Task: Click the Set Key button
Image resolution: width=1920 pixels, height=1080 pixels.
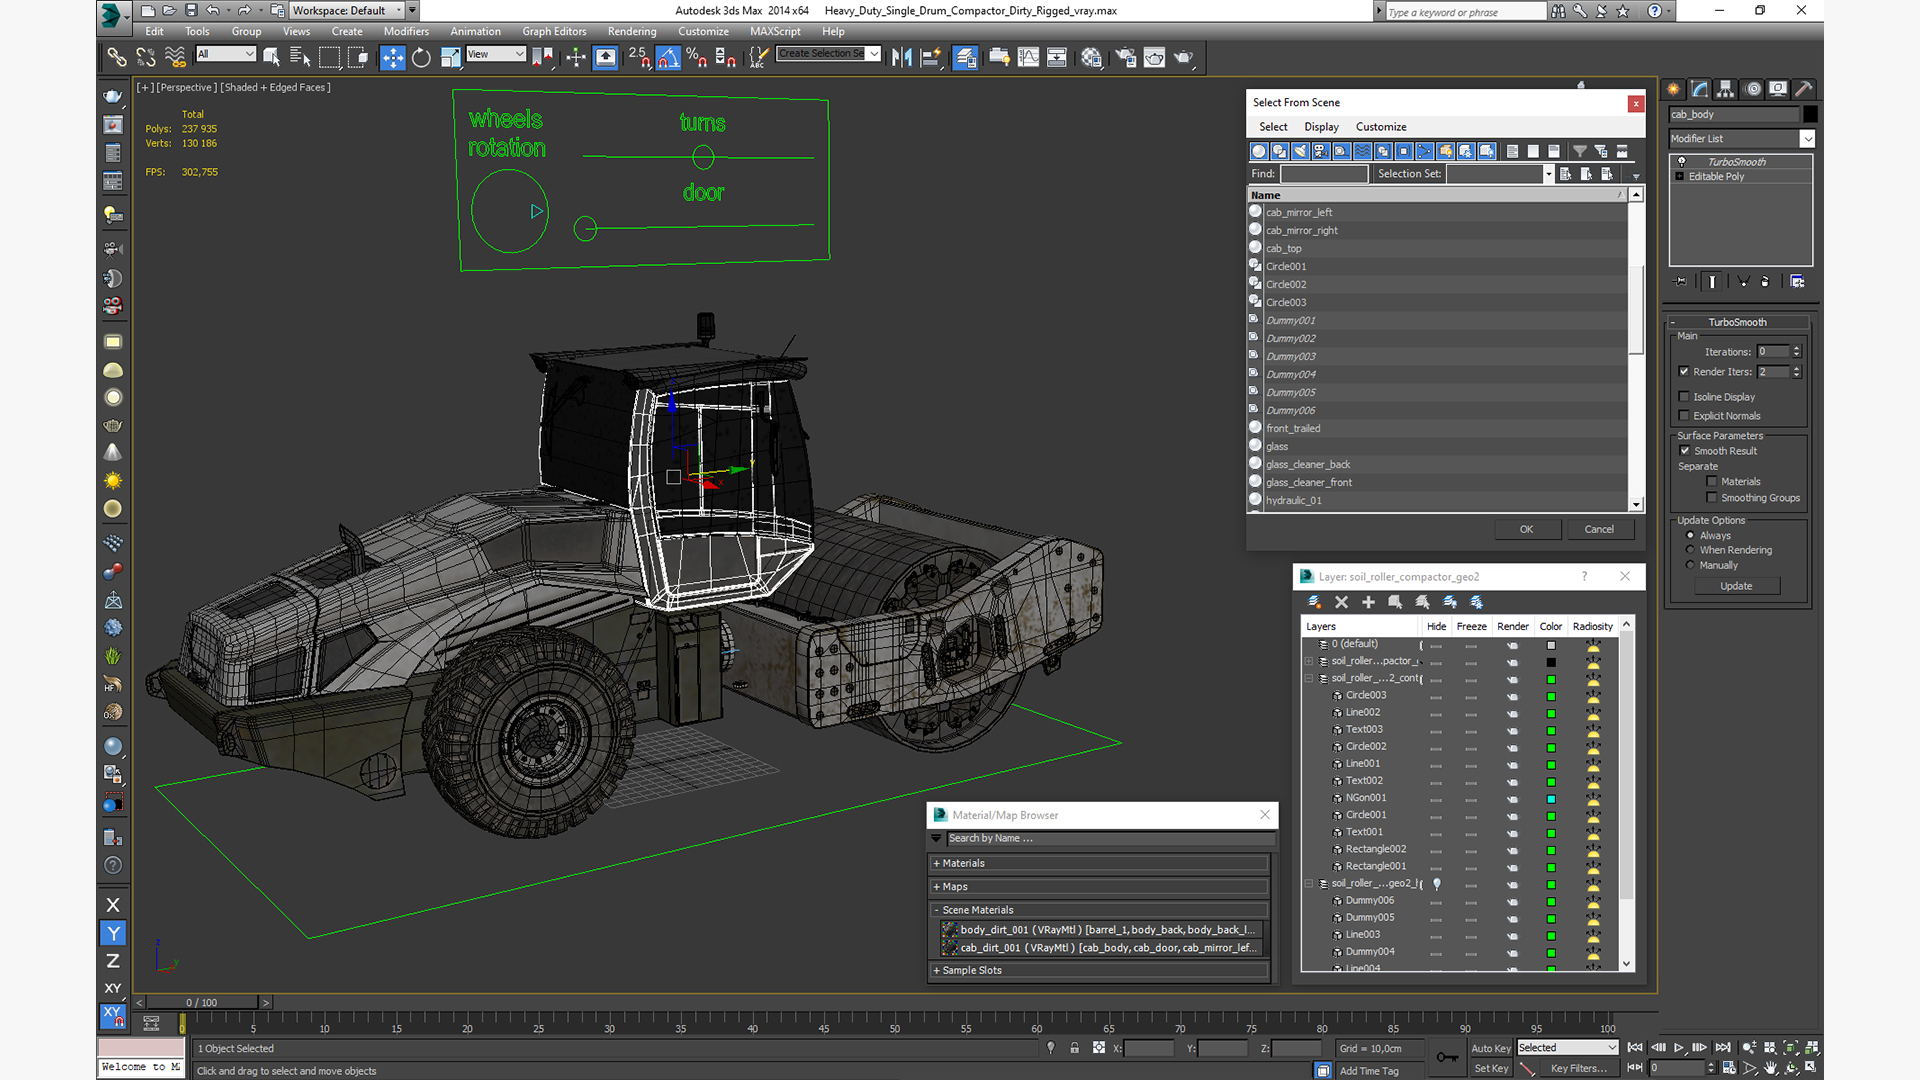Action: tap(1490, 1069)
